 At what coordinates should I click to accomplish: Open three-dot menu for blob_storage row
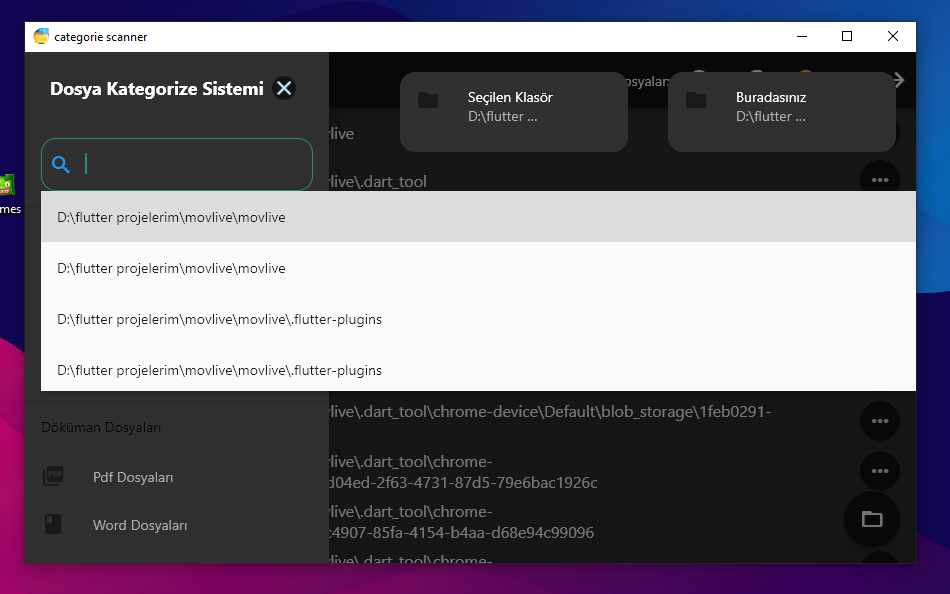880,421
